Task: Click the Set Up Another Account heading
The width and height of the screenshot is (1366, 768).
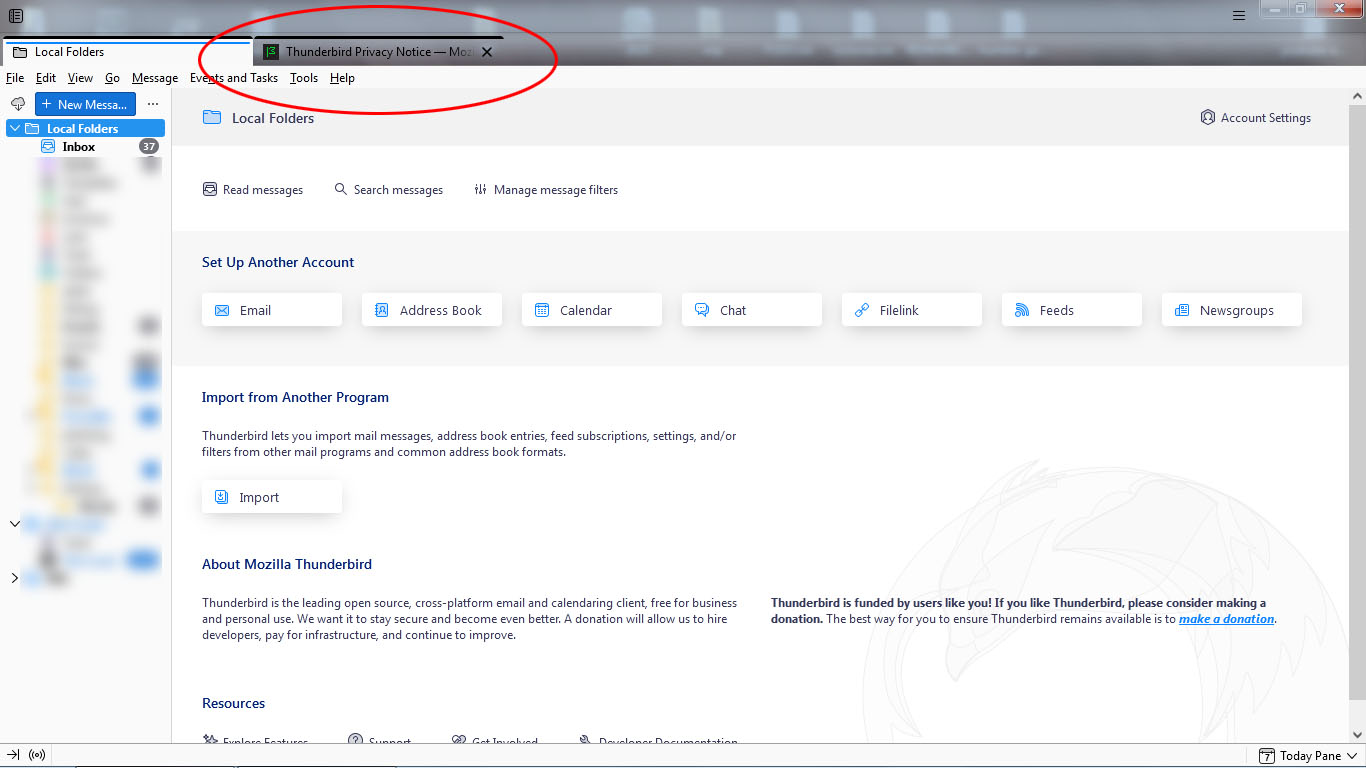Action: tap(278, 262)
